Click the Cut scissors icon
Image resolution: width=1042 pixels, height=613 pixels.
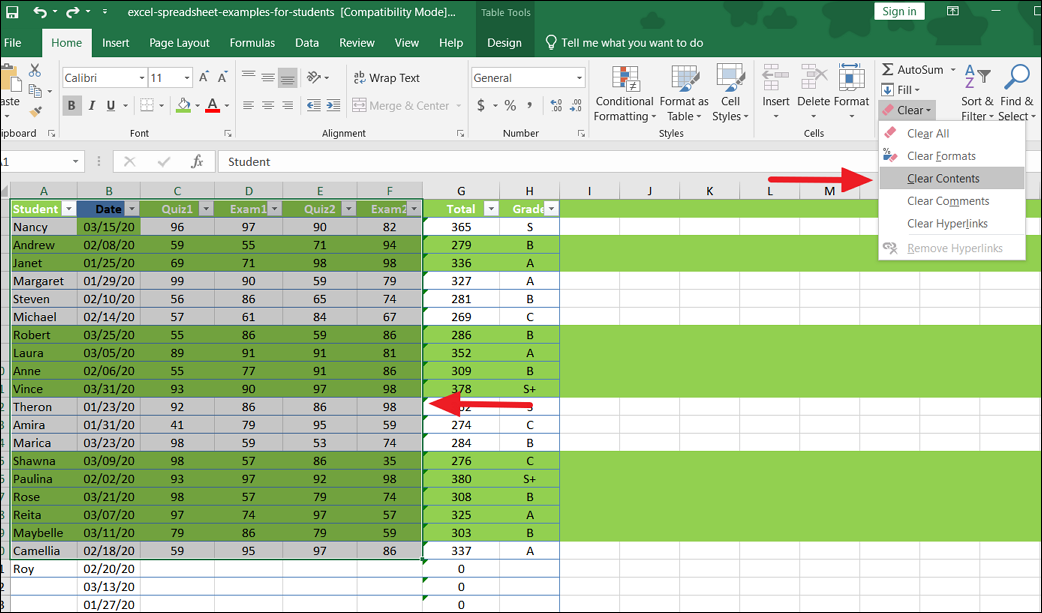tap(35, 70)
